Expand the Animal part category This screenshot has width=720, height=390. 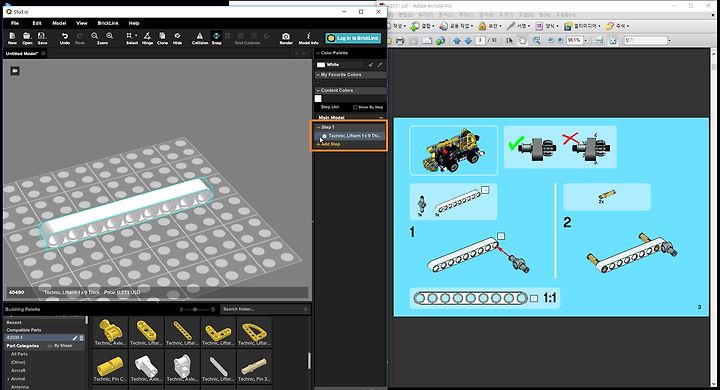coord(8,379)
